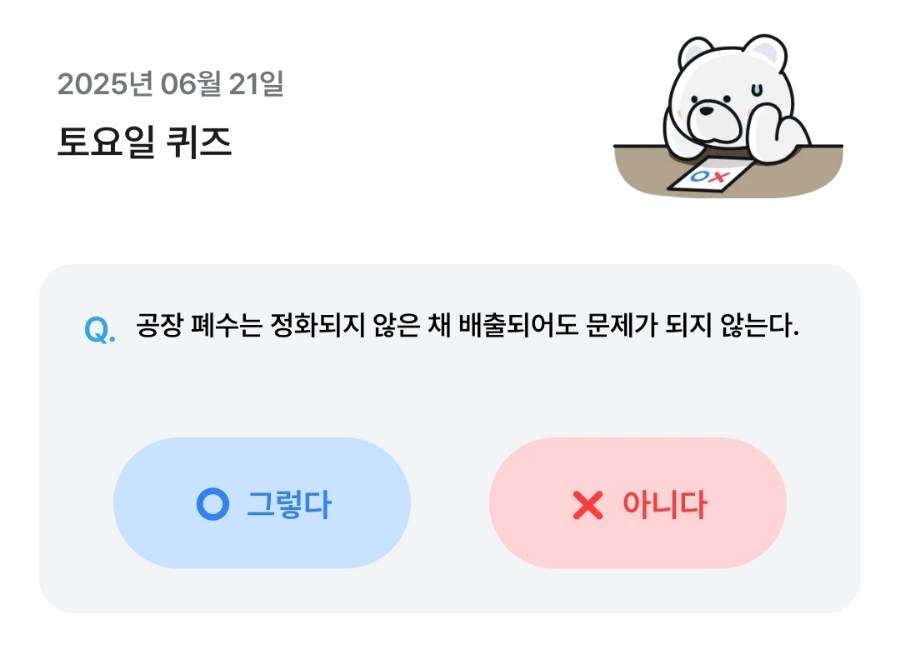Tap the bear's left ear
The height and width of the screenshot is (654, 900).
(x=695, y=53)
